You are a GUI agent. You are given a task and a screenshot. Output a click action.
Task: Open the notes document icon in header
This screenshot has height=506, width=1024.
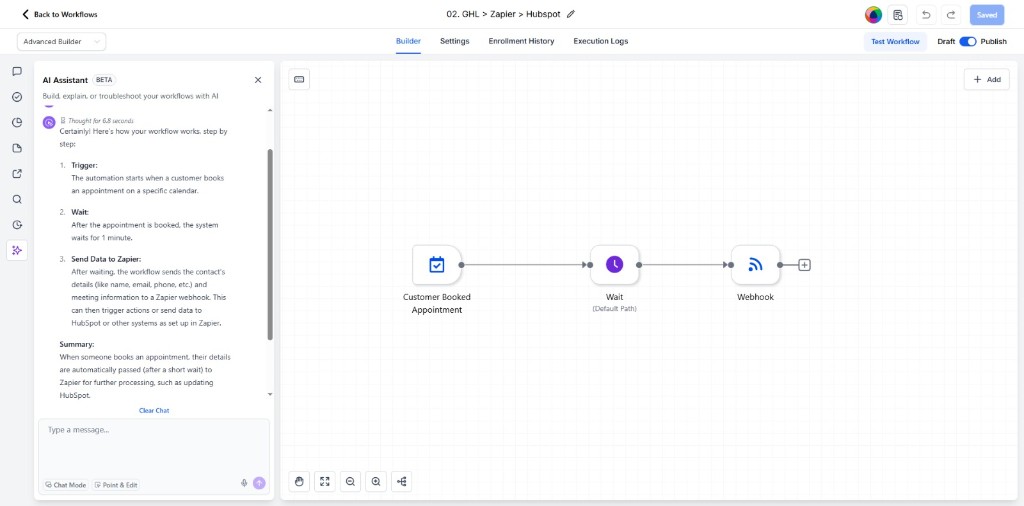pos(897,14)
